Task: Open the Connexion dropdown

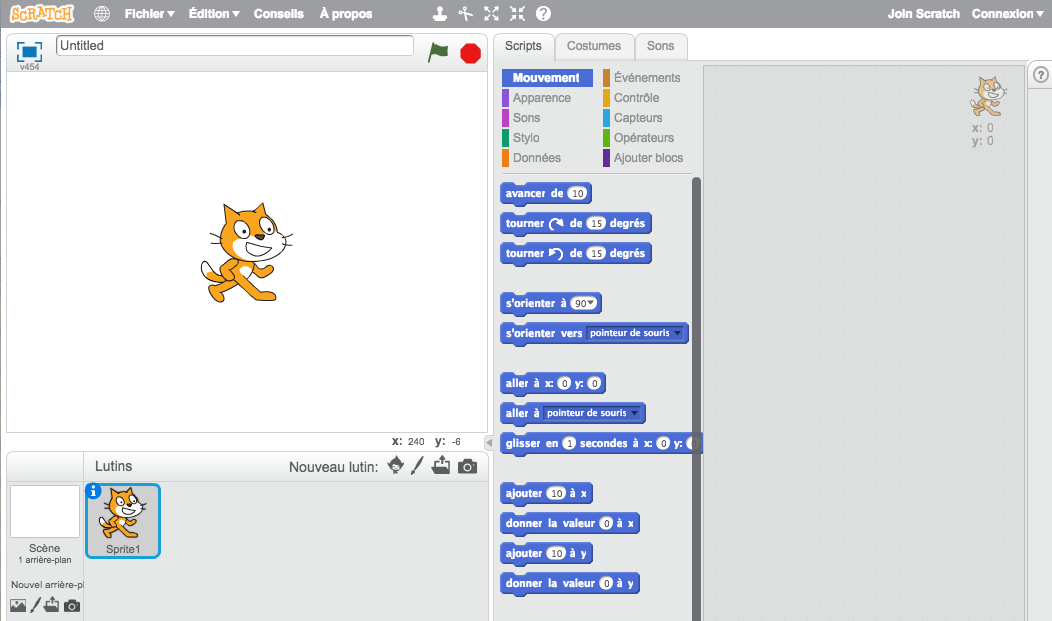Action: (x=1007, y=13)
